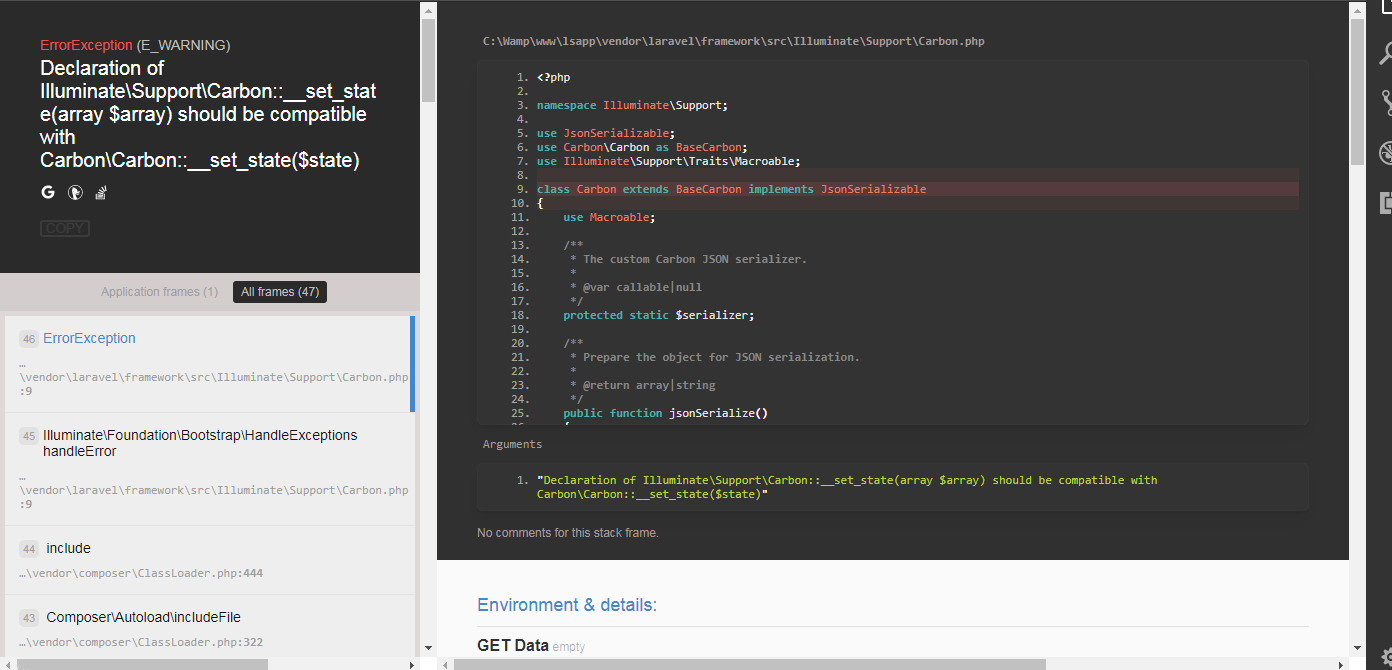Image resolution: width=1392 pixels, height=670 pixels.
Task: Click 'public function jsonSerialize()' line
Action: (x=665, y=413)
